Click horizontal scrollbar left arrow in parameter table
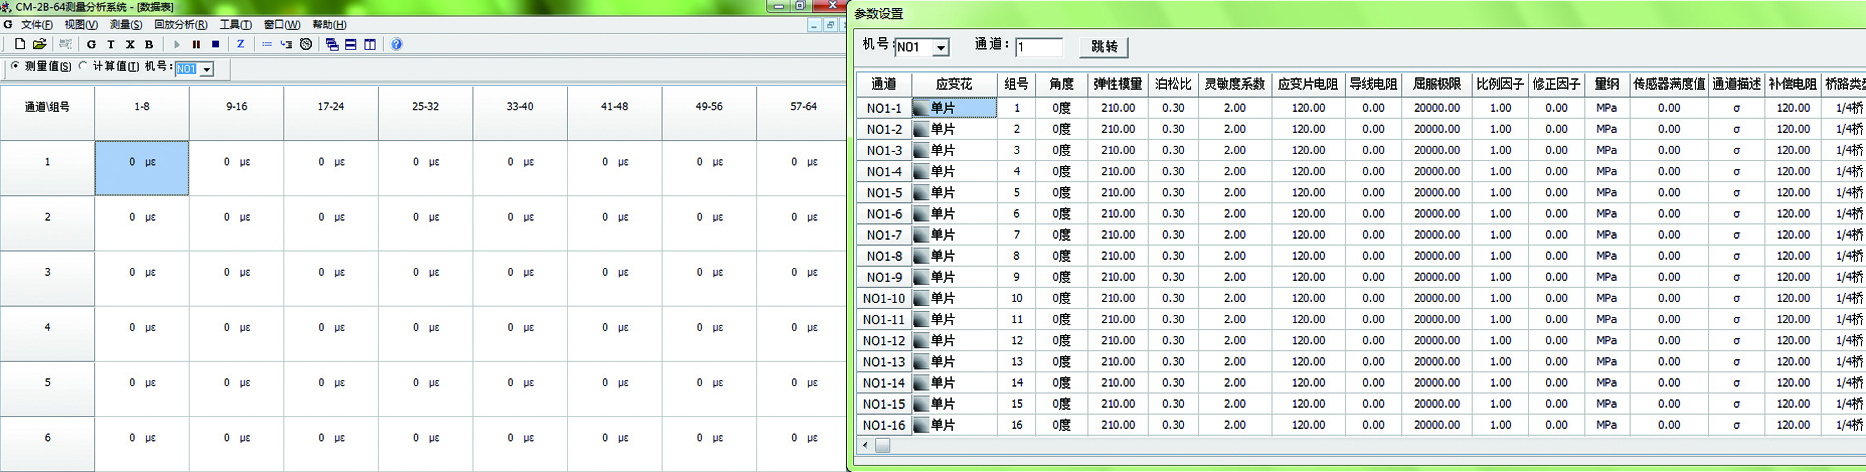 pyautogui.click(x=865, y=445)
